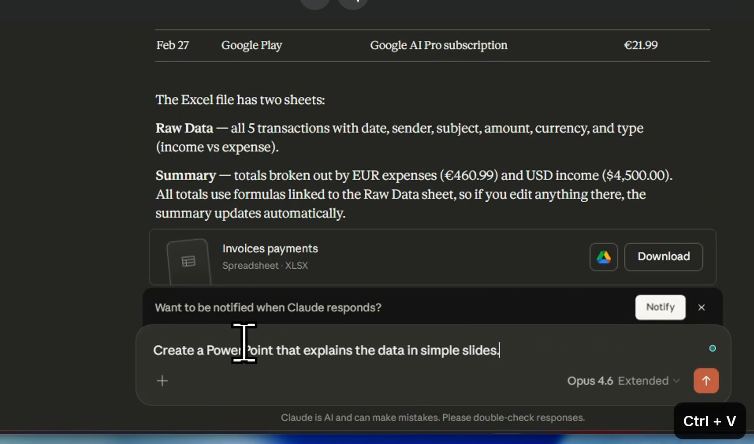Click the small teal dot indicator in the message box
Viewport: 754px width, 444px height.
(x=712, y=349)
